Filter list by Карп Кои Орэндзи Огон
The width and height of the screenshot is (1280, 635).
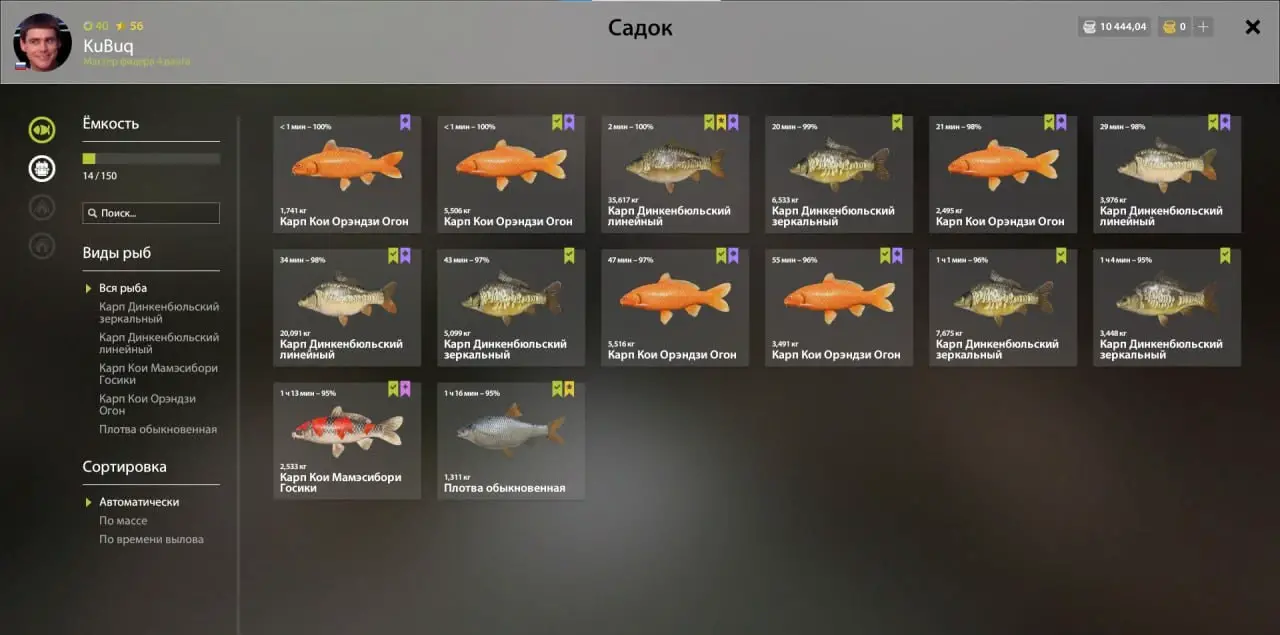pos(148,405)
